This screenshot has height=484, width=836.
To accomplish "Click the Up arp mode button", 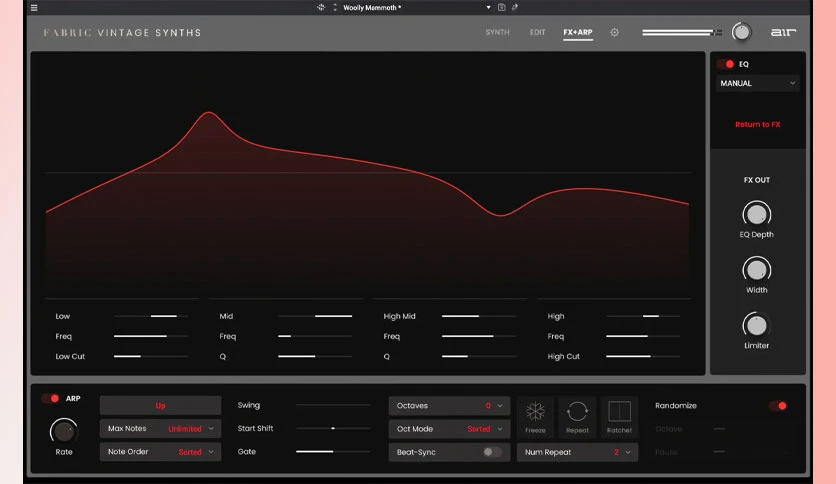I will [x=160, y=406].
